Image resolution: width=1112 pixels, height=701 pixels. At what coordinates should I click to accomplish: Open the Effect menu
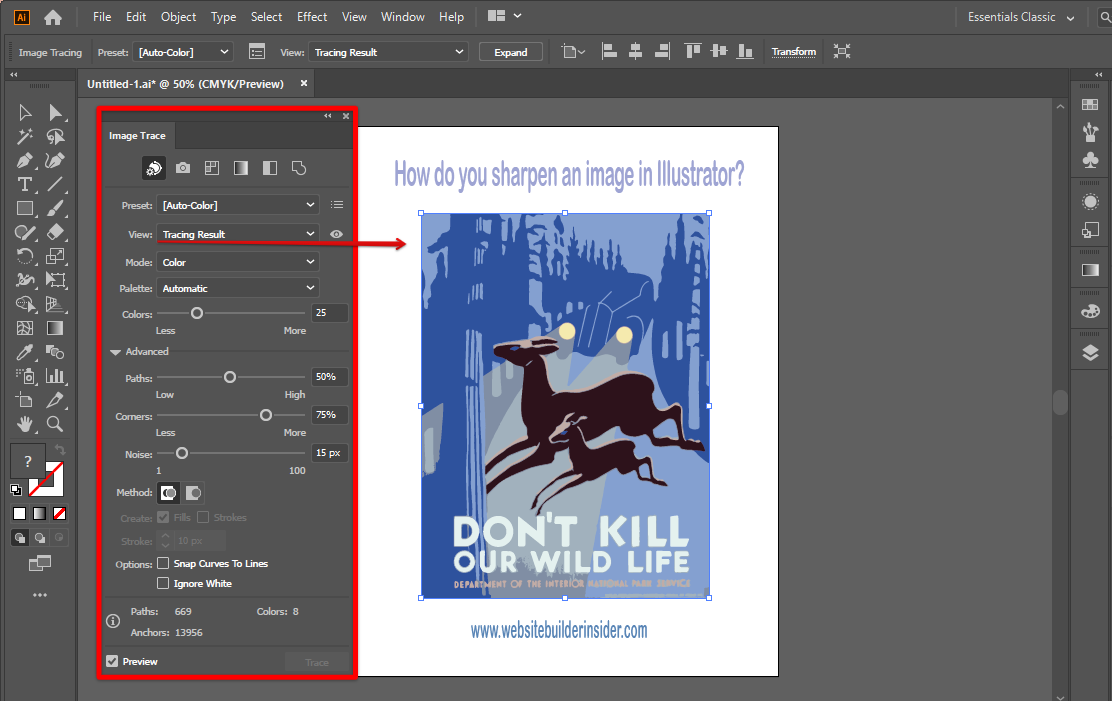pos(312,17)
